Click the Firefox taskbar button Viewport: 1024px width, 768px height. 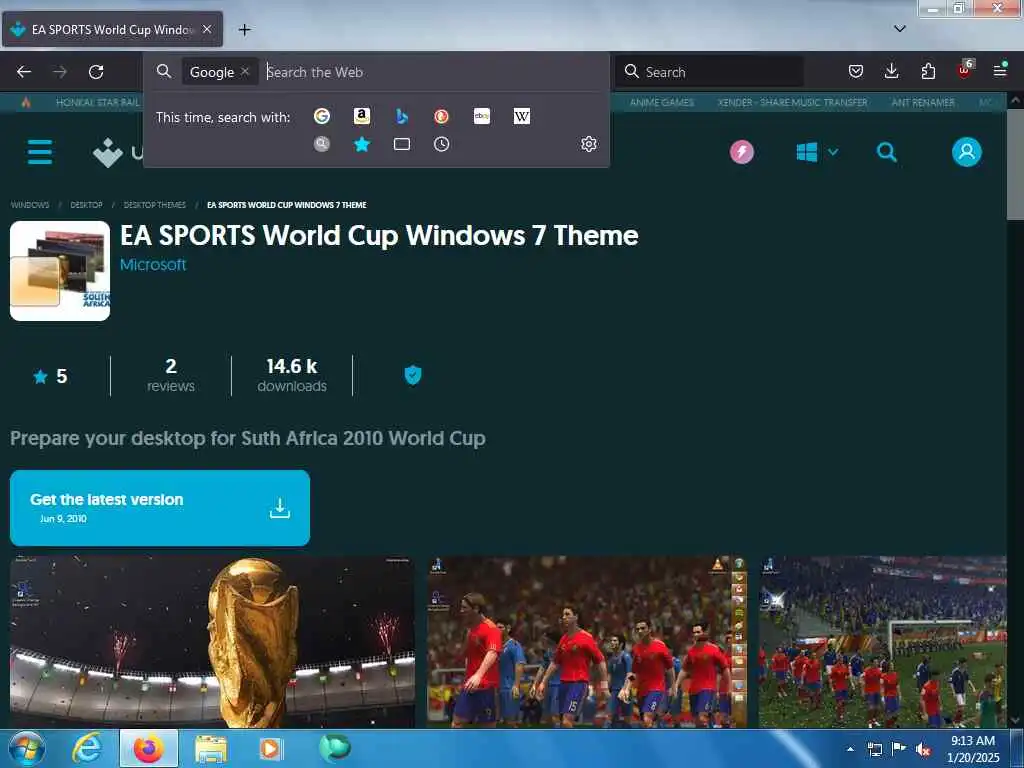pos(149,748)
